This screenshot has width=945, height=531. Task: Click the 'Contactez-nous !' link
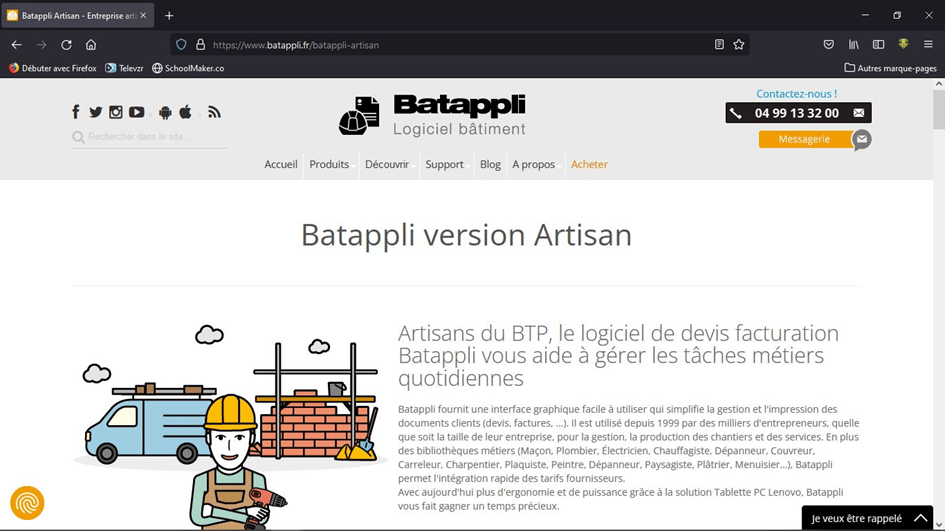point(797,93)
